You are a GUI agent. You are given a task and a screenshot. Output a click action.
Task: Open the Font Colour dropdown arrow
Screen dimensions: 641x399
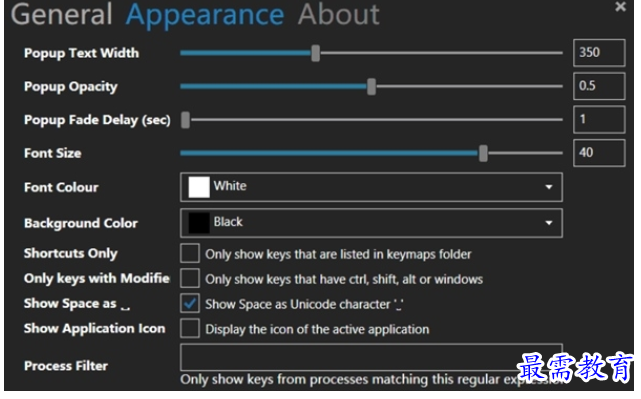(x=549, y=187)
